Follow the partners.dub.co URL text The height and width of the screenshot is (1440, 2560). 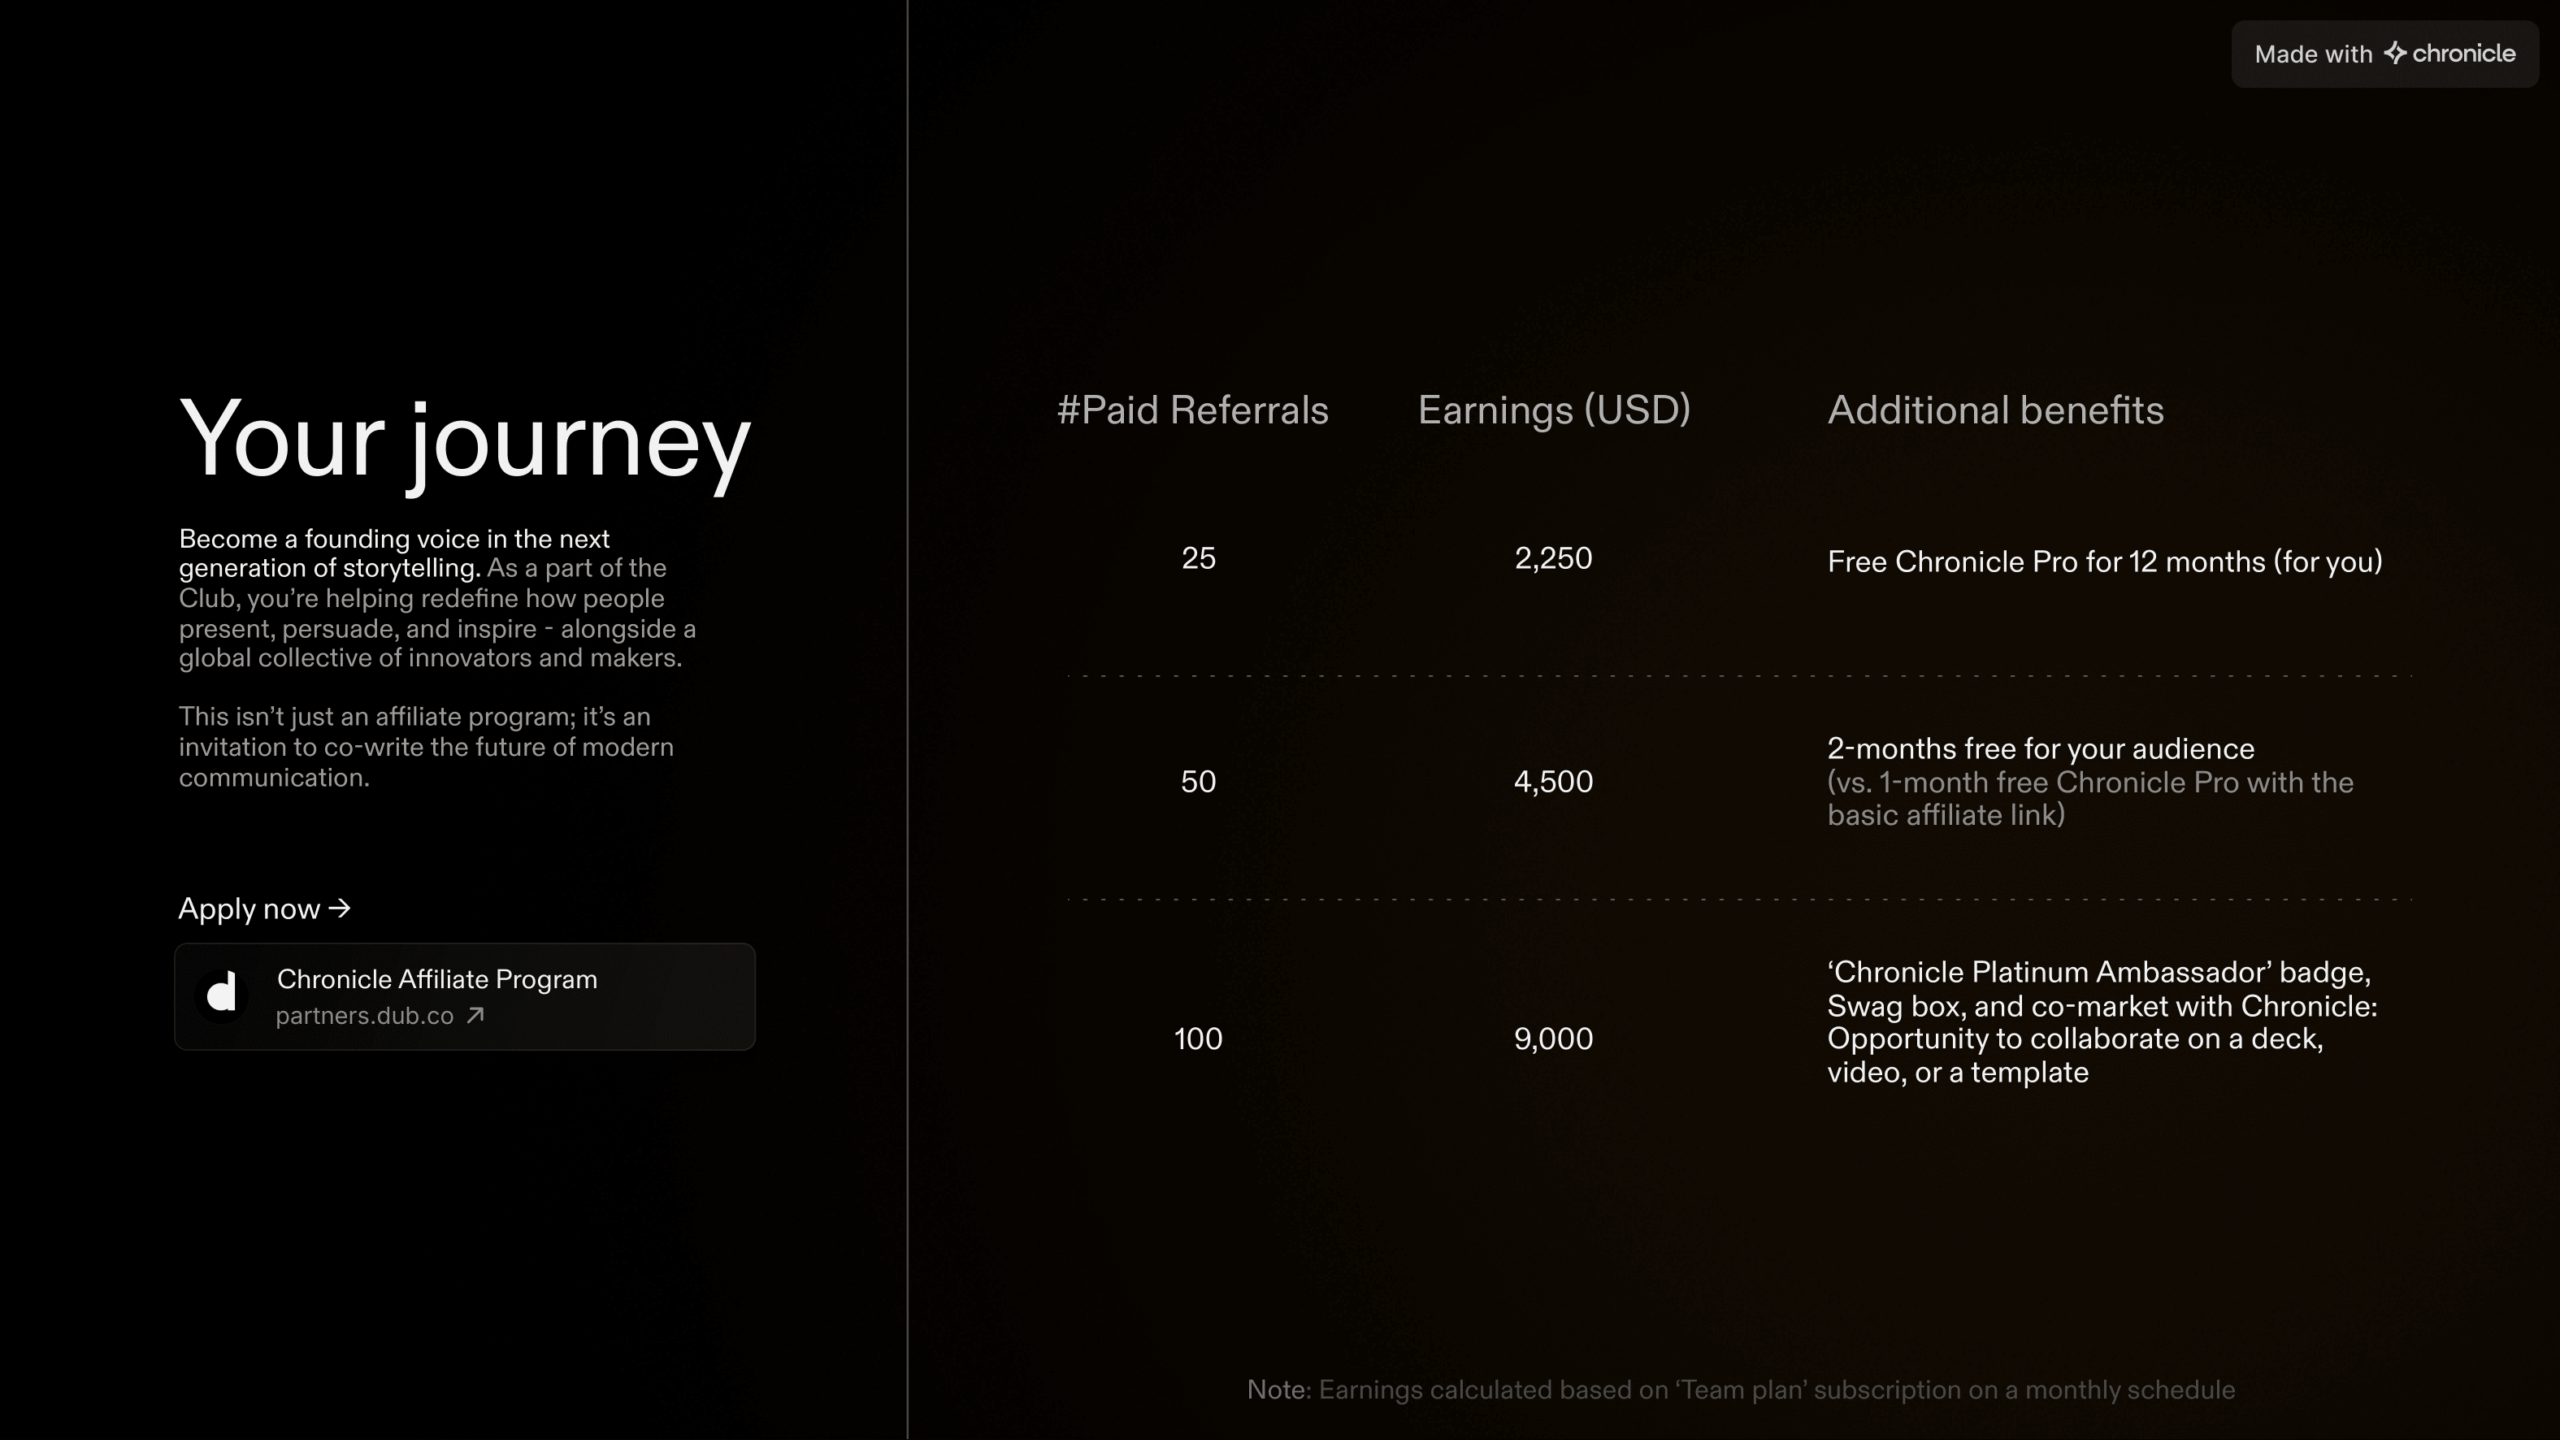[x=364, y=1015]
